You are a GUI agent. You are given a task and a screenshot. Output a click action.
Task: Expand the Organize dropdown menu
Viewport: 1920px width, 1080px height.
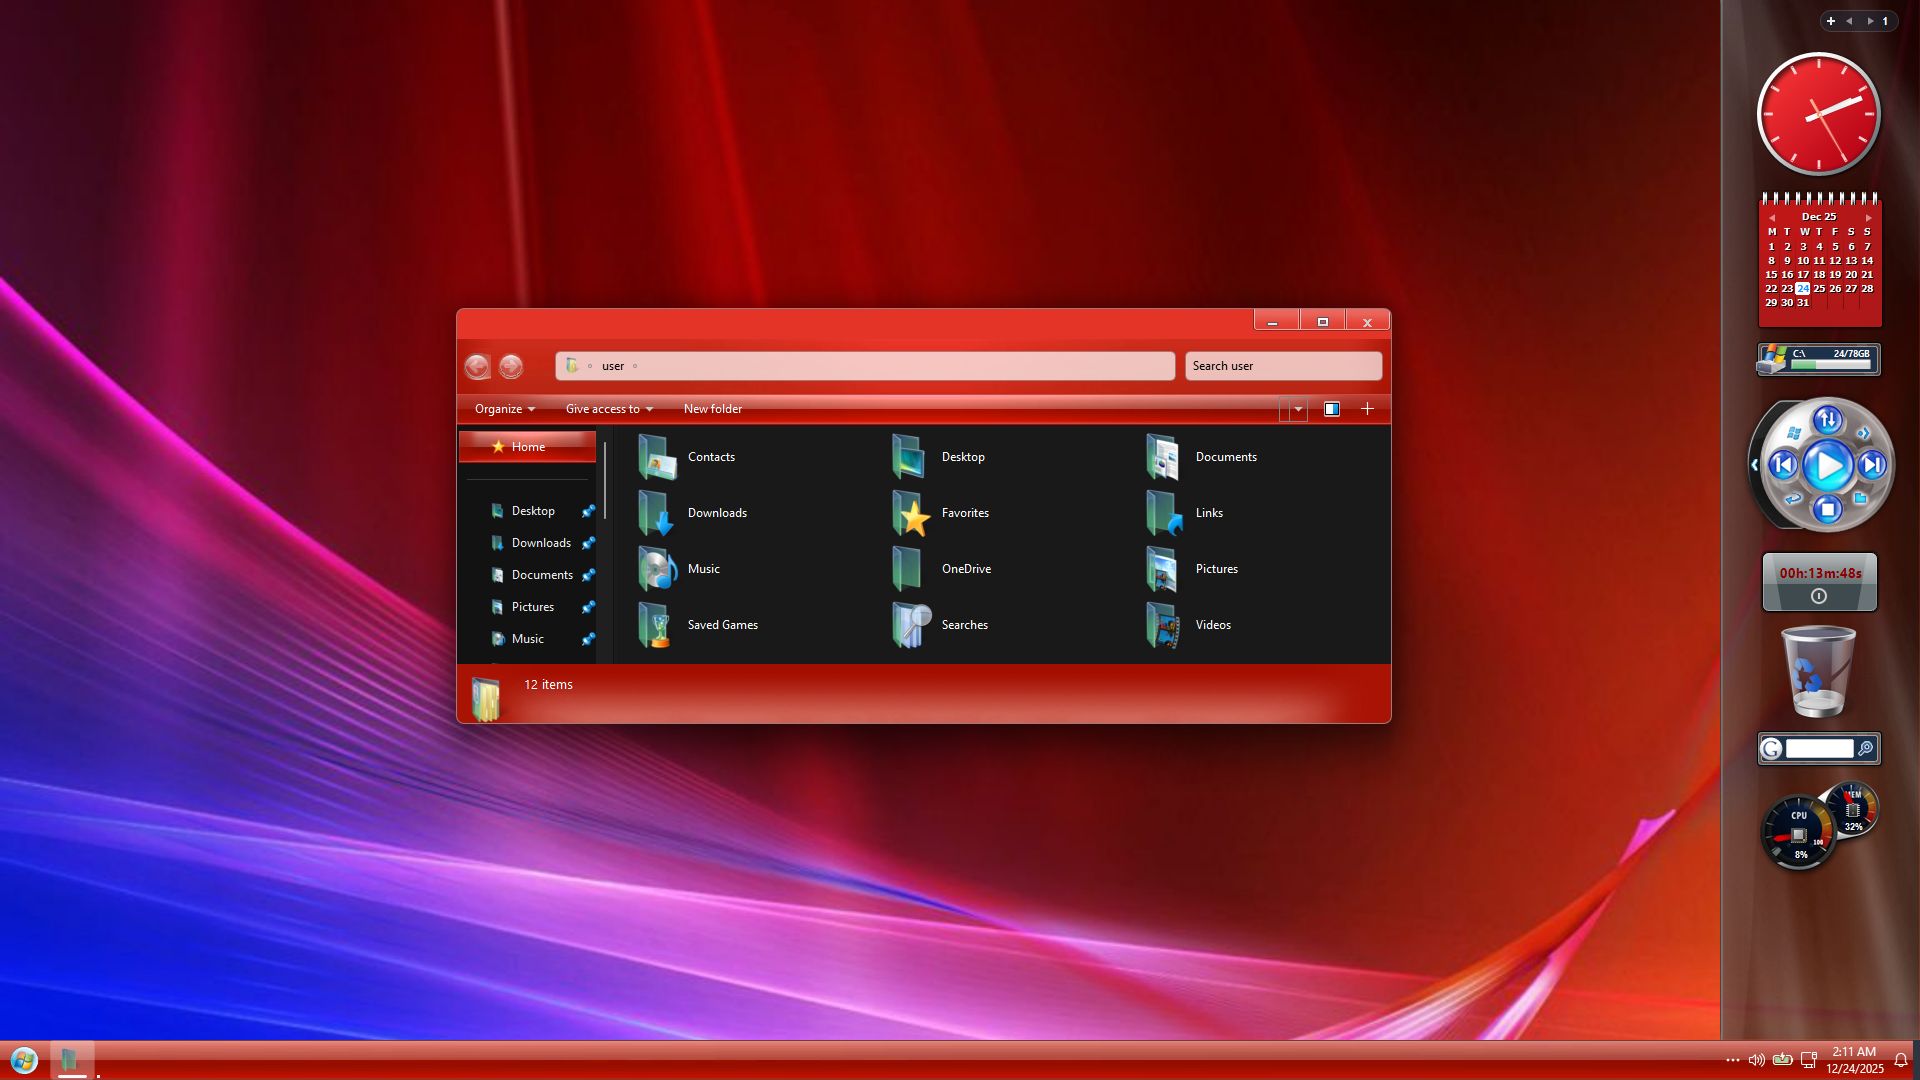point(504,409)
